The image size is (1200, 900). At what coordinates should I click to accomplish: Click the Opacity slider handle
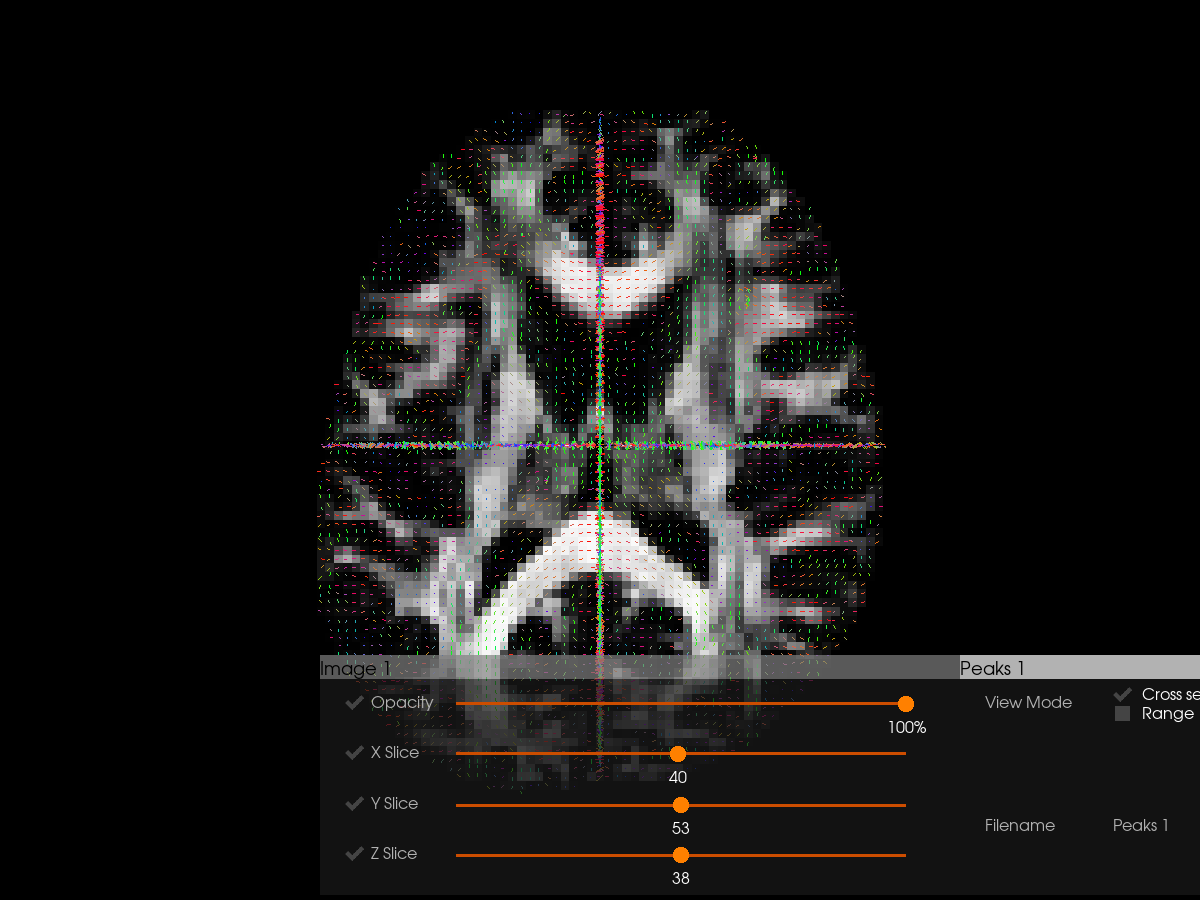[x=906, y=704]
